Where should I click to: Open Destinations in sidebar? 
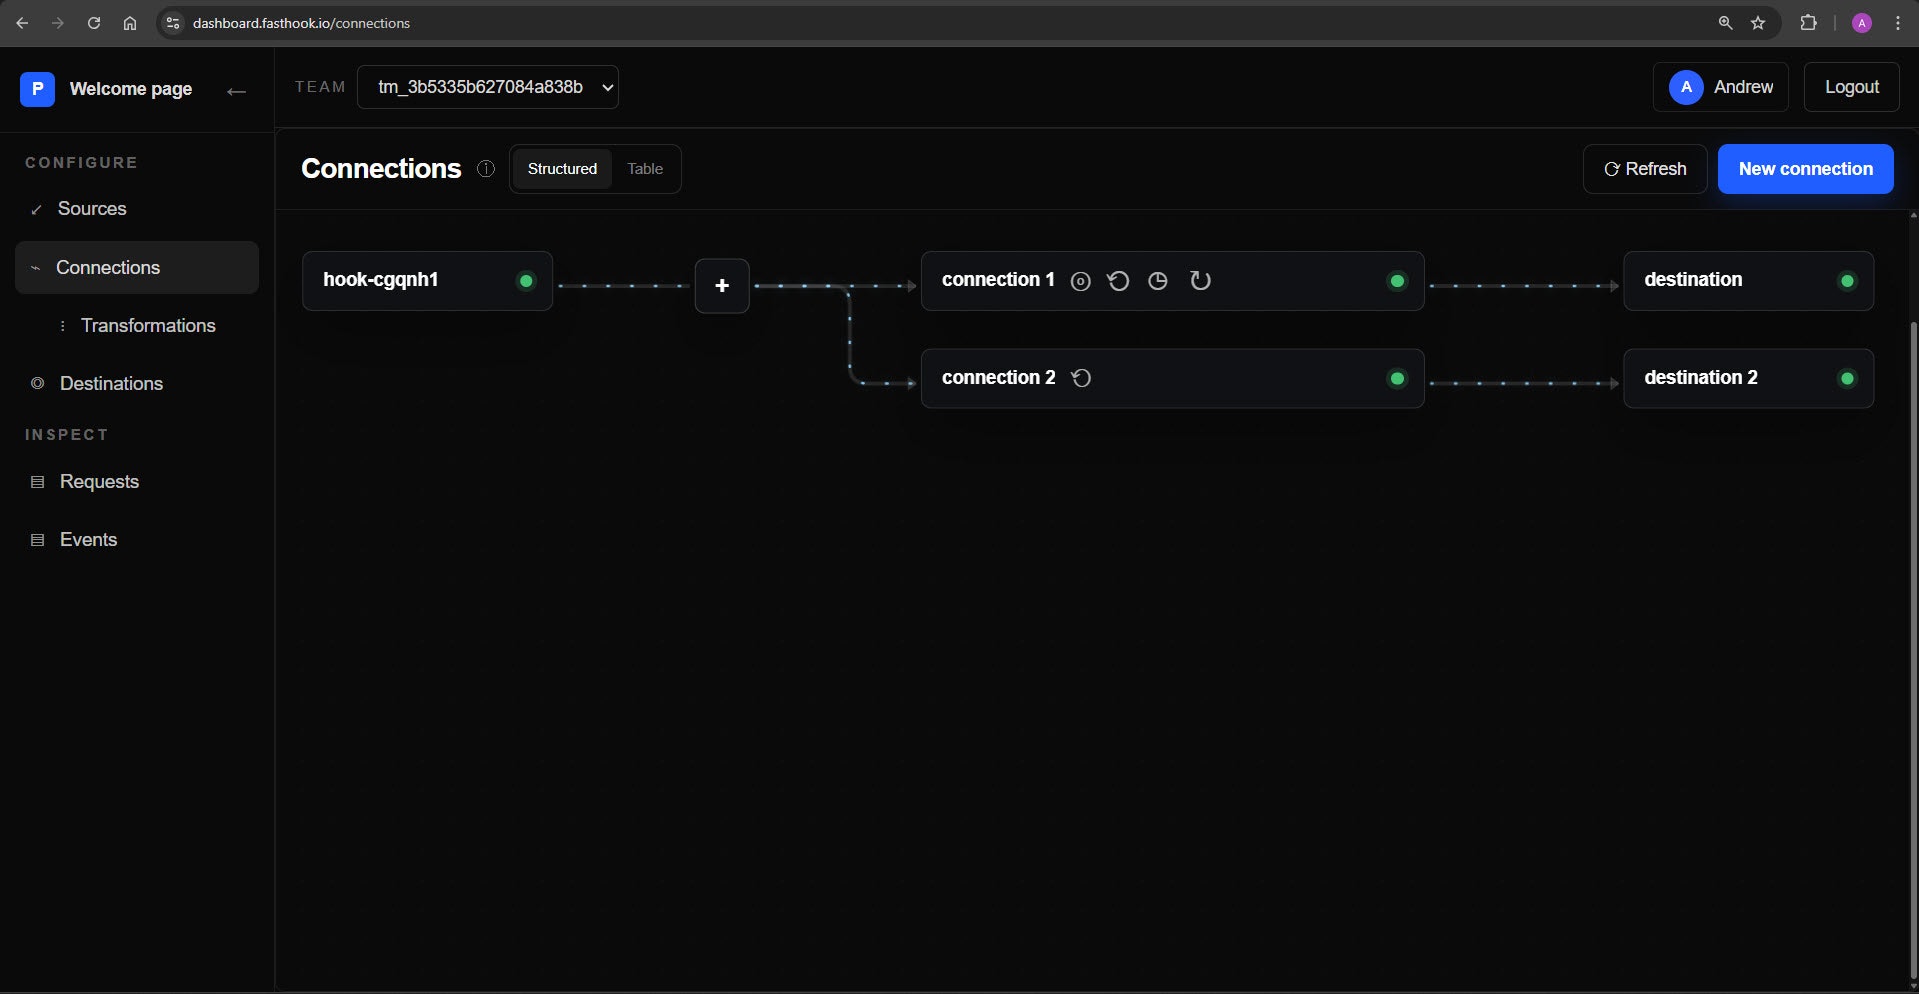(137, 383)
